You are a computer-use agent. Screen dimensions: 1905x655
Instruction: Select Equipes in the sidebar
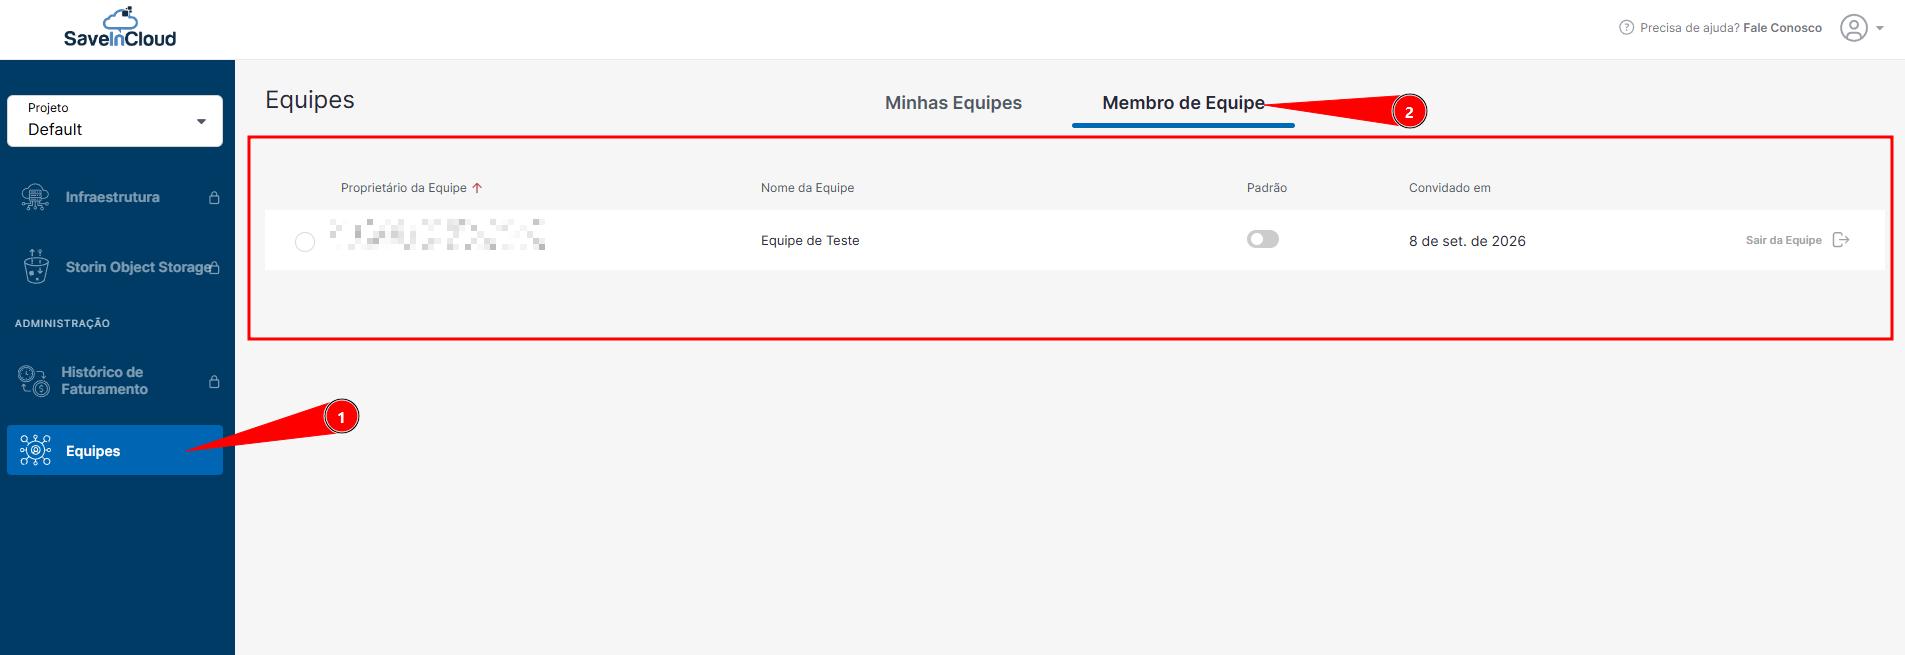(x=115, y=450)
